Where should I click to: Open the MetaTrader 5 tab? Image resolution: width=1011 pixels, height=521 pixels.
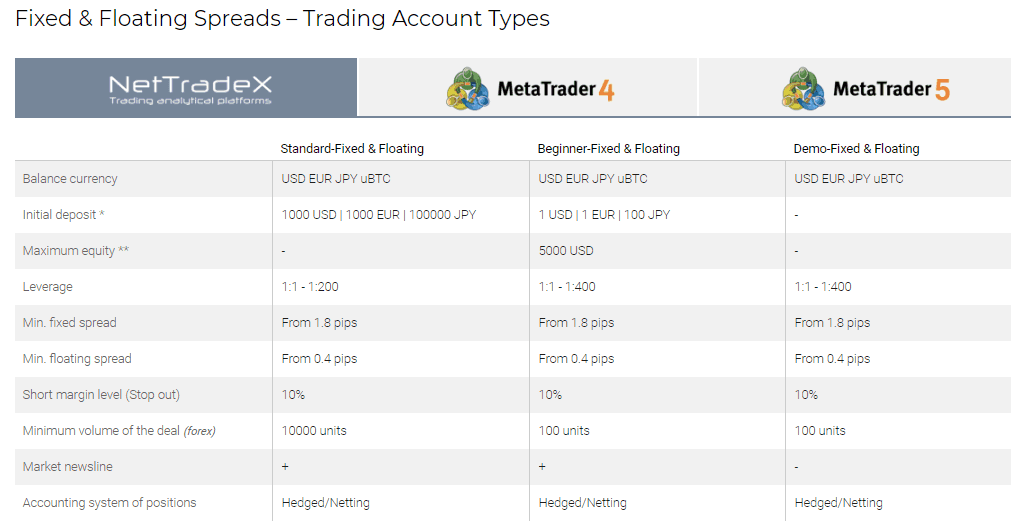pos(855,88)
